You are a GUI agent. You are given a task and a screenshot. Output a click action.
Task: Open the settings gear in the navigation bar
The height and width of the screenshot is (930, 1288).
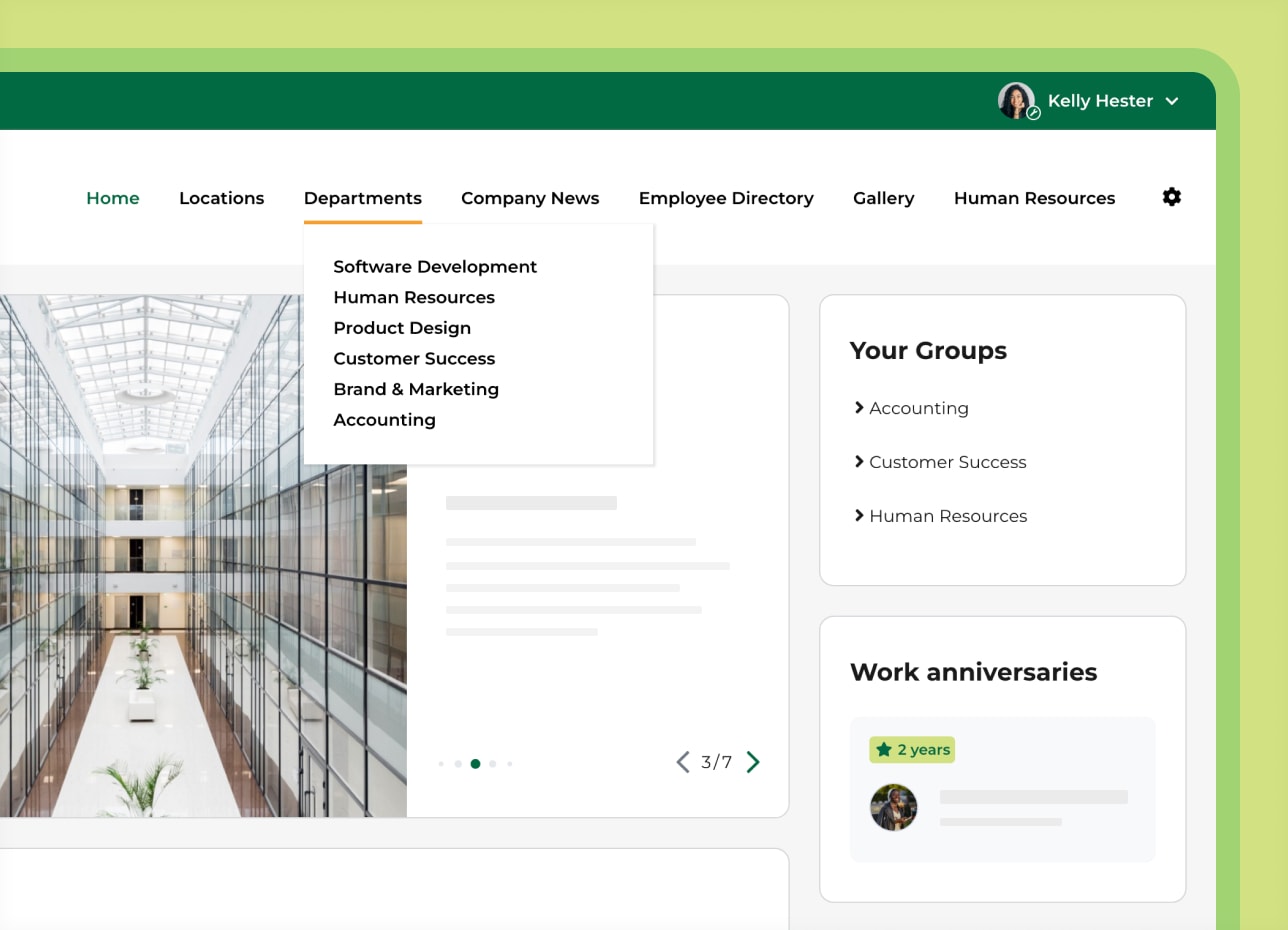click(1171, 197)
